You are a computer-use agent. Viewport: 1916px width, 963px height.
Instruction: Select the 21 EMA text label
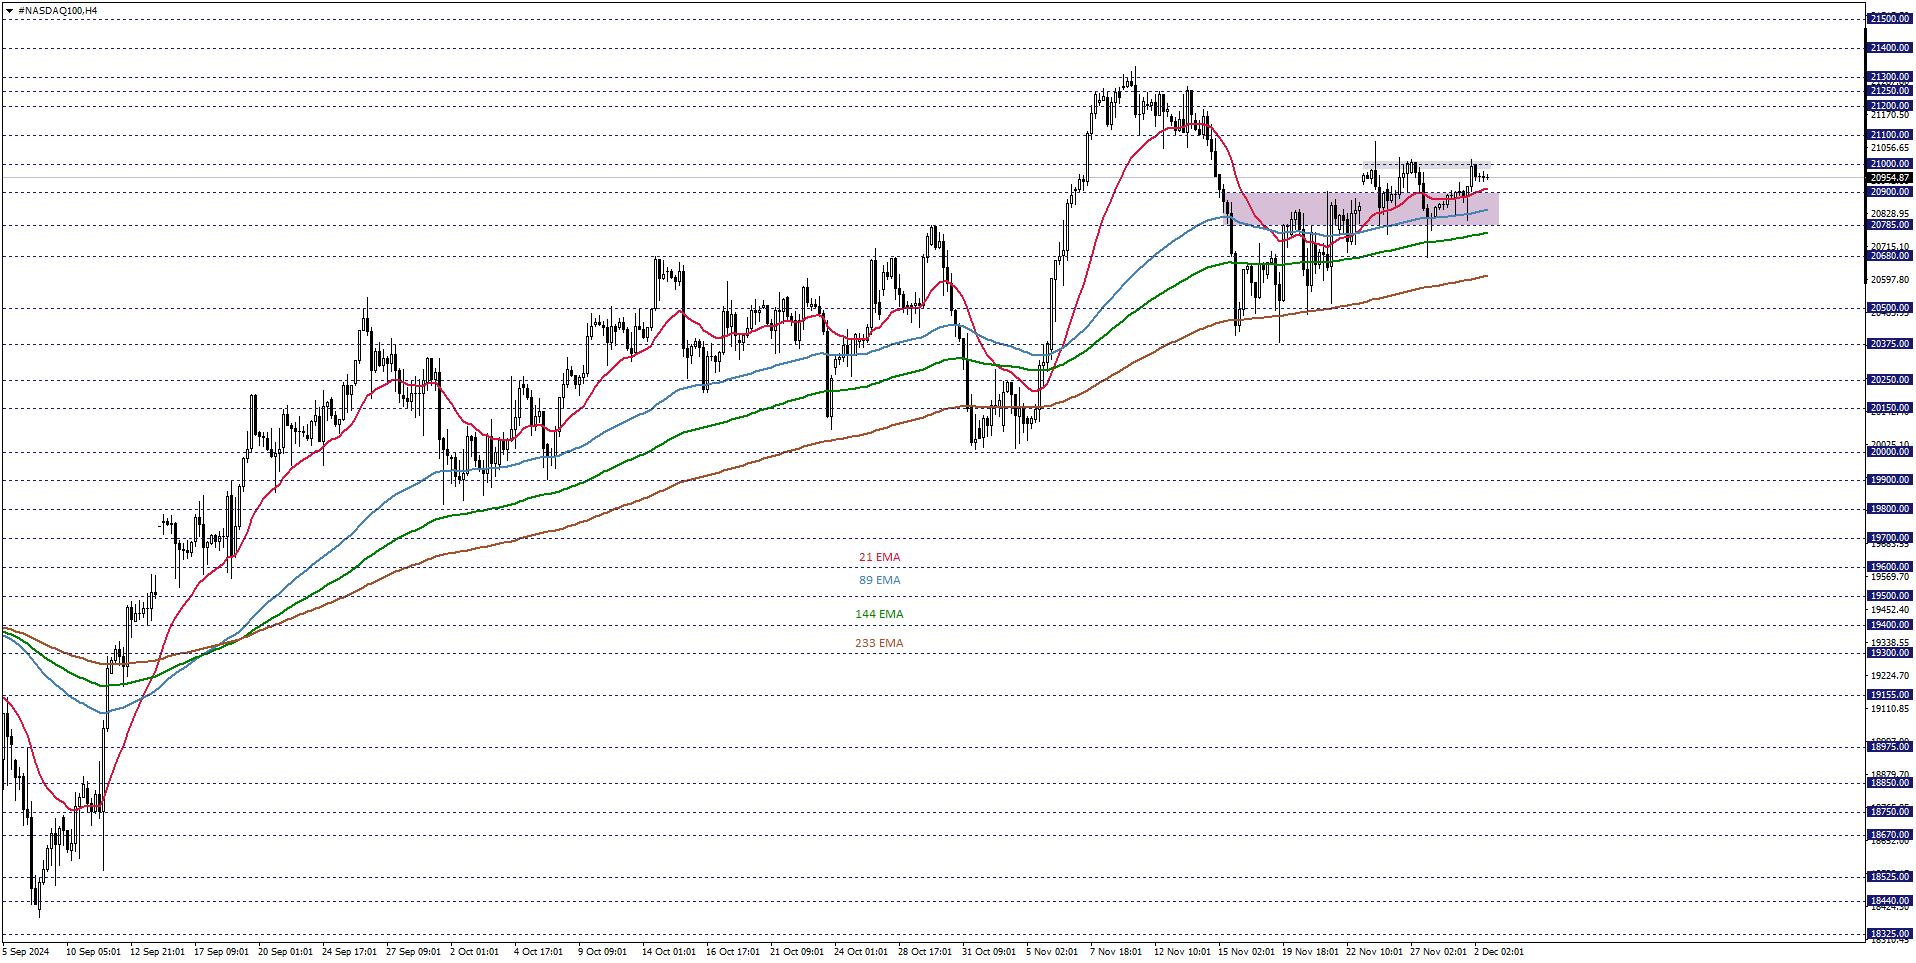click(x=879, y=557)
